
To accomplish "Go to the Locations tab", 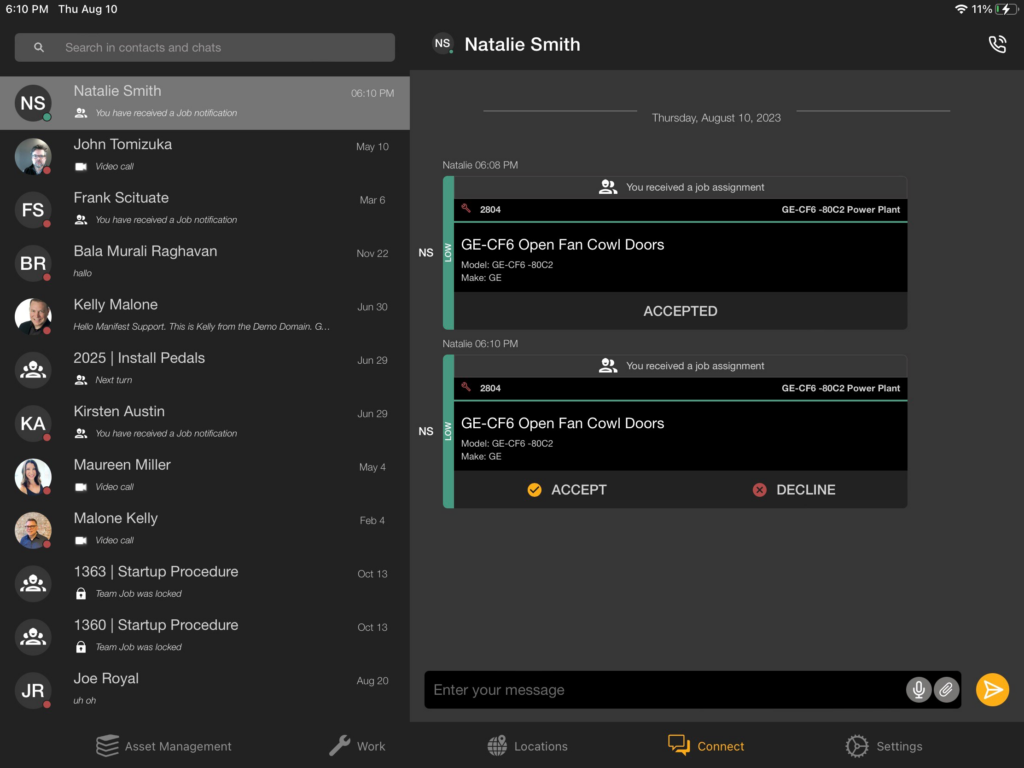I will tap(527, 746).
